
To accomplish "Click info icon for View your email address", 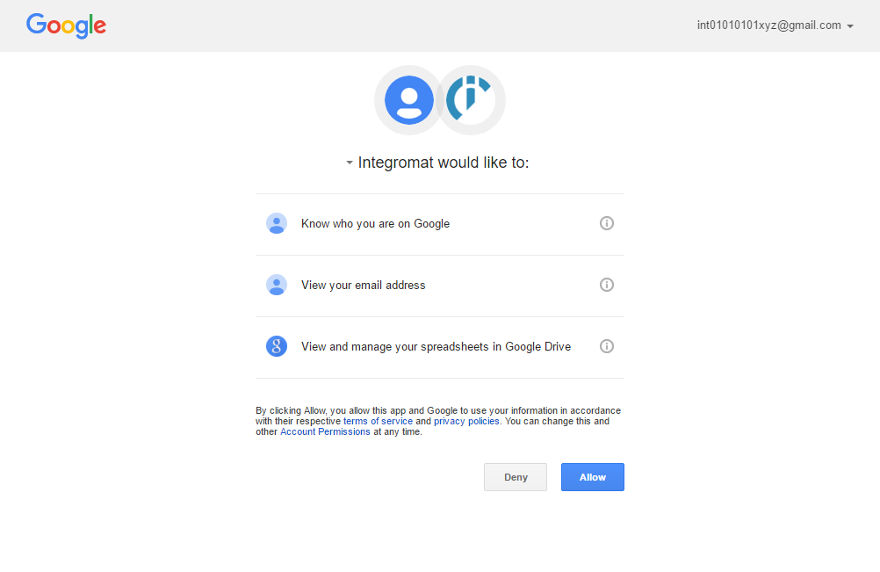I will (606, 285).
